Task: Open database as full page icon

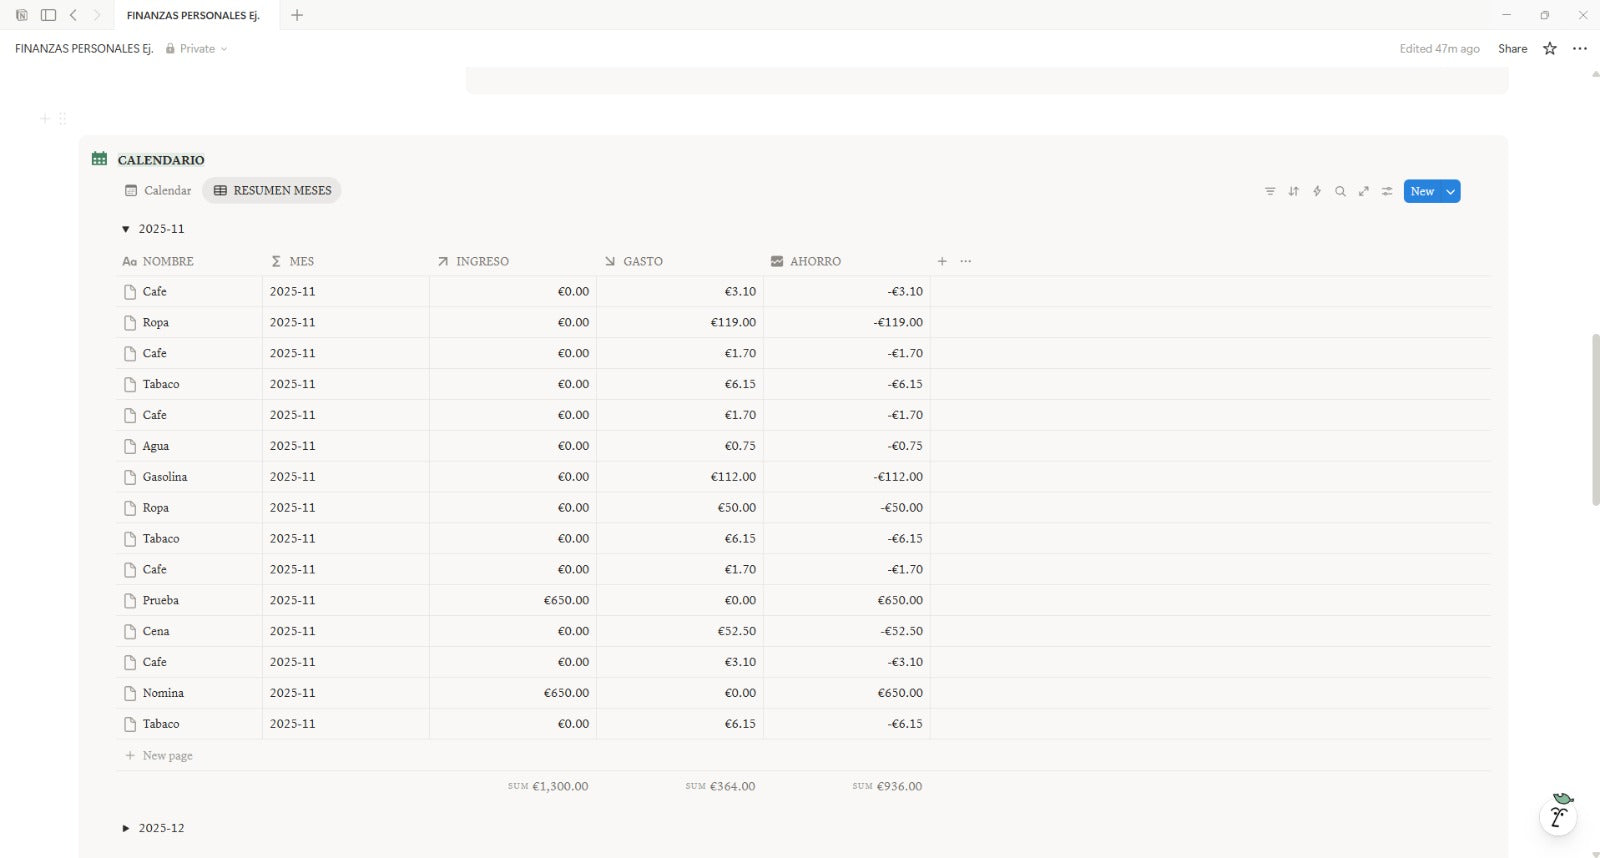Action: coord(1363,191)
